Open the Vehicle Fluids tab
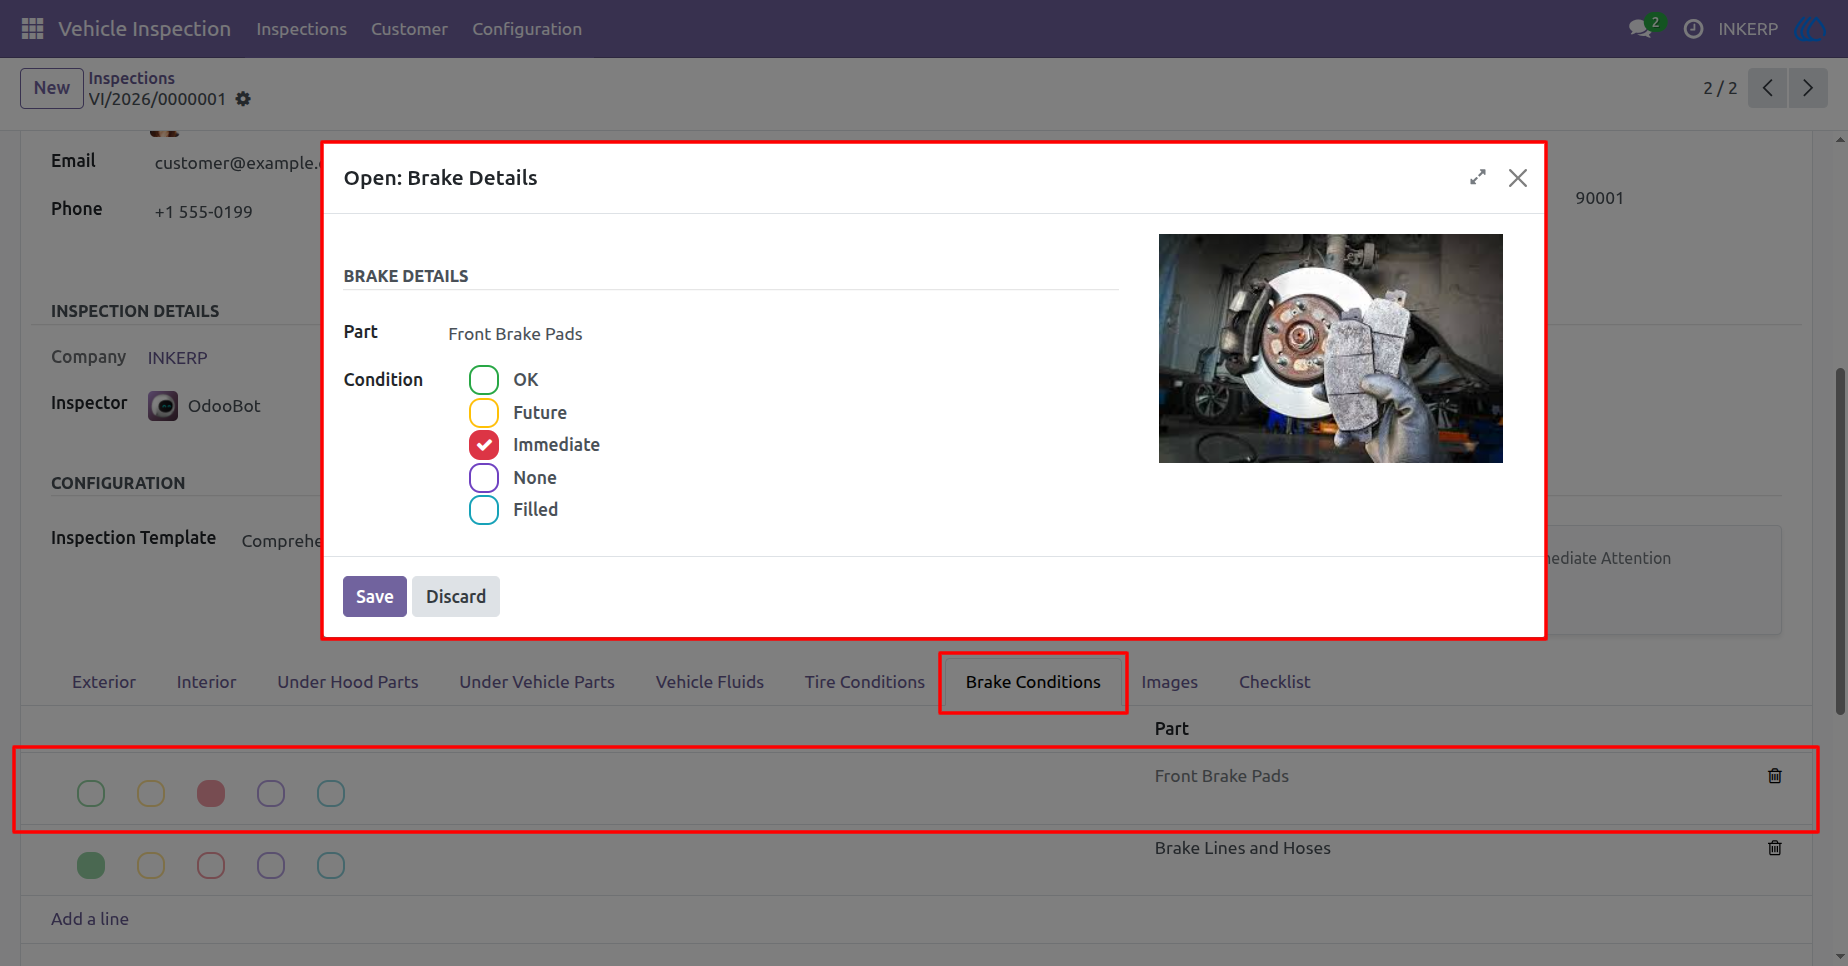Image resolution: width=1848 pixels, height=966 pixels. pyautogui.click(x=710, y=682)
